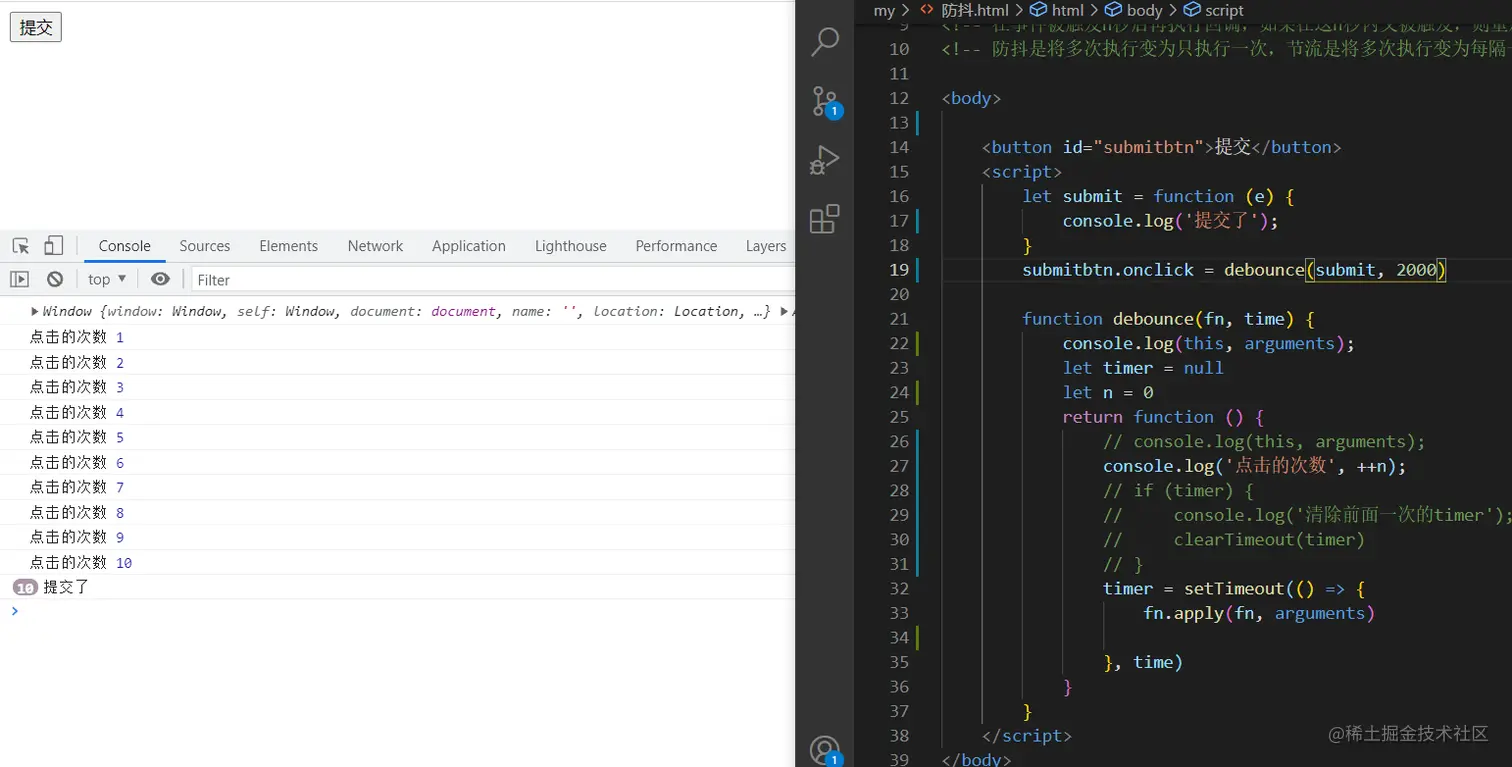
Task: Click 'debounce(submit, 2000)' call in the code
Action: coord(1335,270)
